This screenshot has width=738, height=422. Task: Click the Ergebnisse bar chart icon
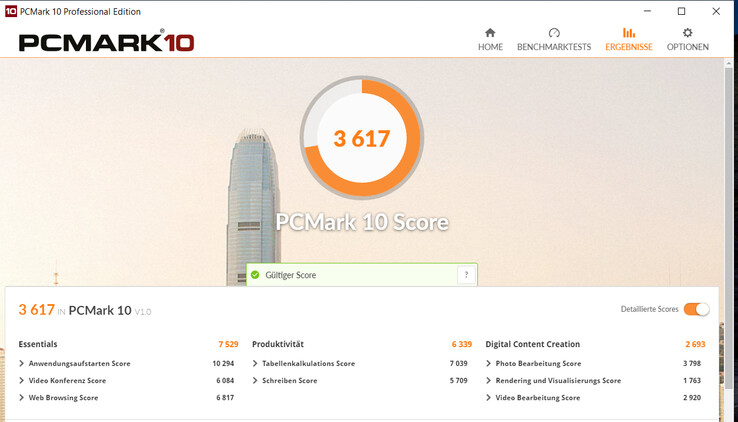pos(629,32)
